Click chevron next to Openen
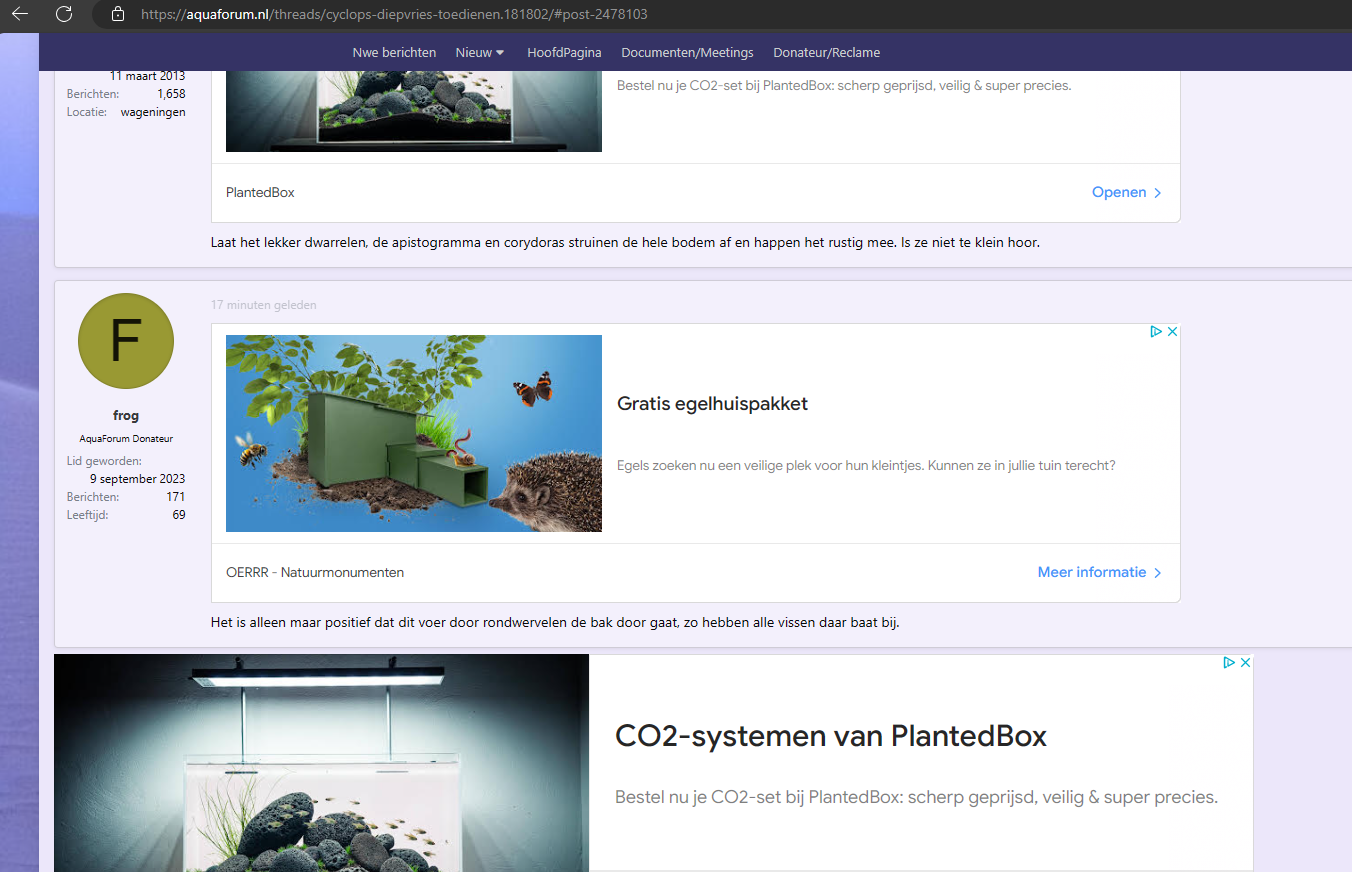The image size is (1352, 872). [1158, 193]
